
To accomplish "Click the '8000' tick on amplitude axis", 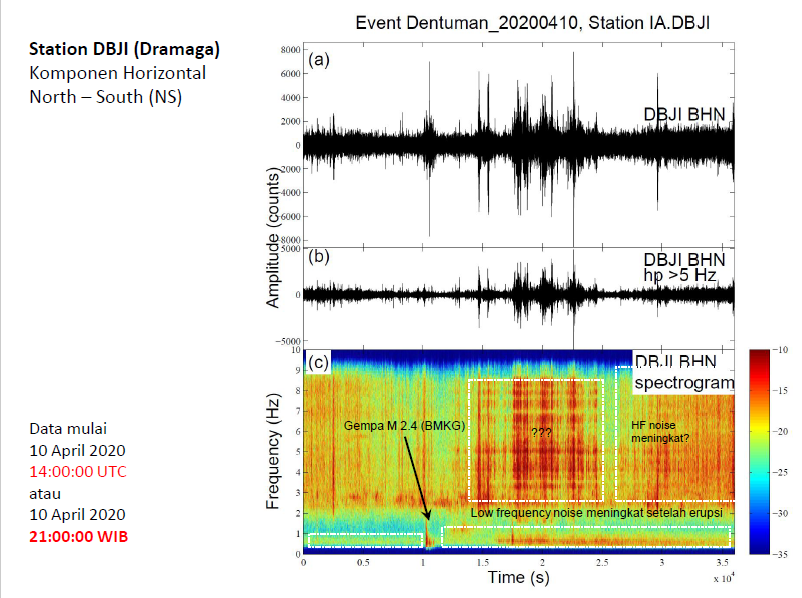I will click(290, 50).
